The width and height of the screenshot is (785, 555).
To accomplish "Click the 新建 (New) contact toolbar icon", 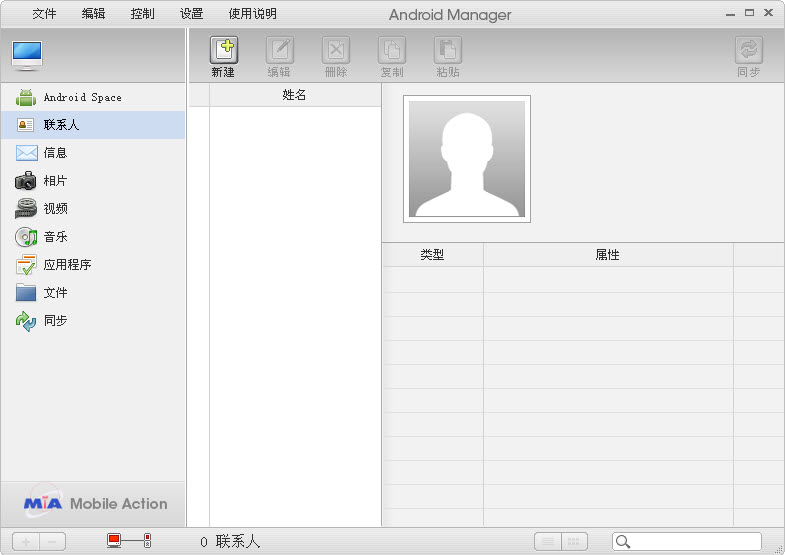I will pyautogui.click(x=223, y=52).
